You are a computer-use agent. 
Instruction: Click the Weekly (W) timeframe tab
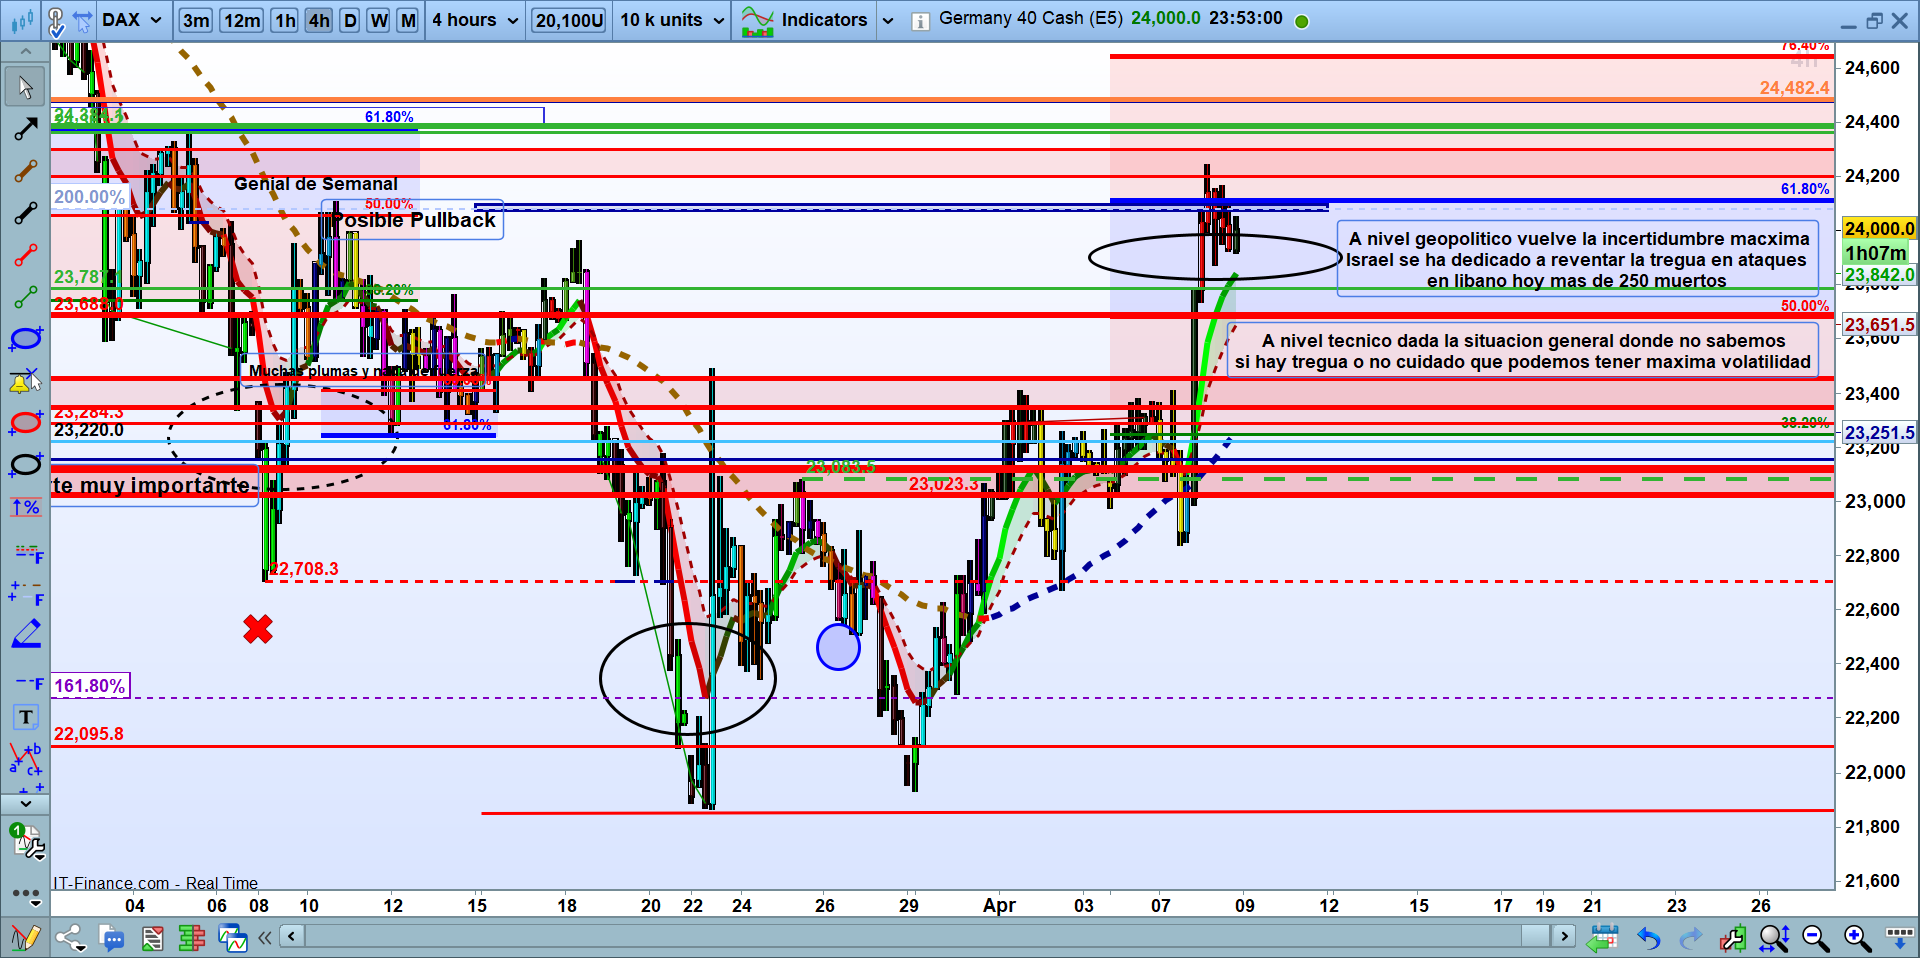pos(379,20)
